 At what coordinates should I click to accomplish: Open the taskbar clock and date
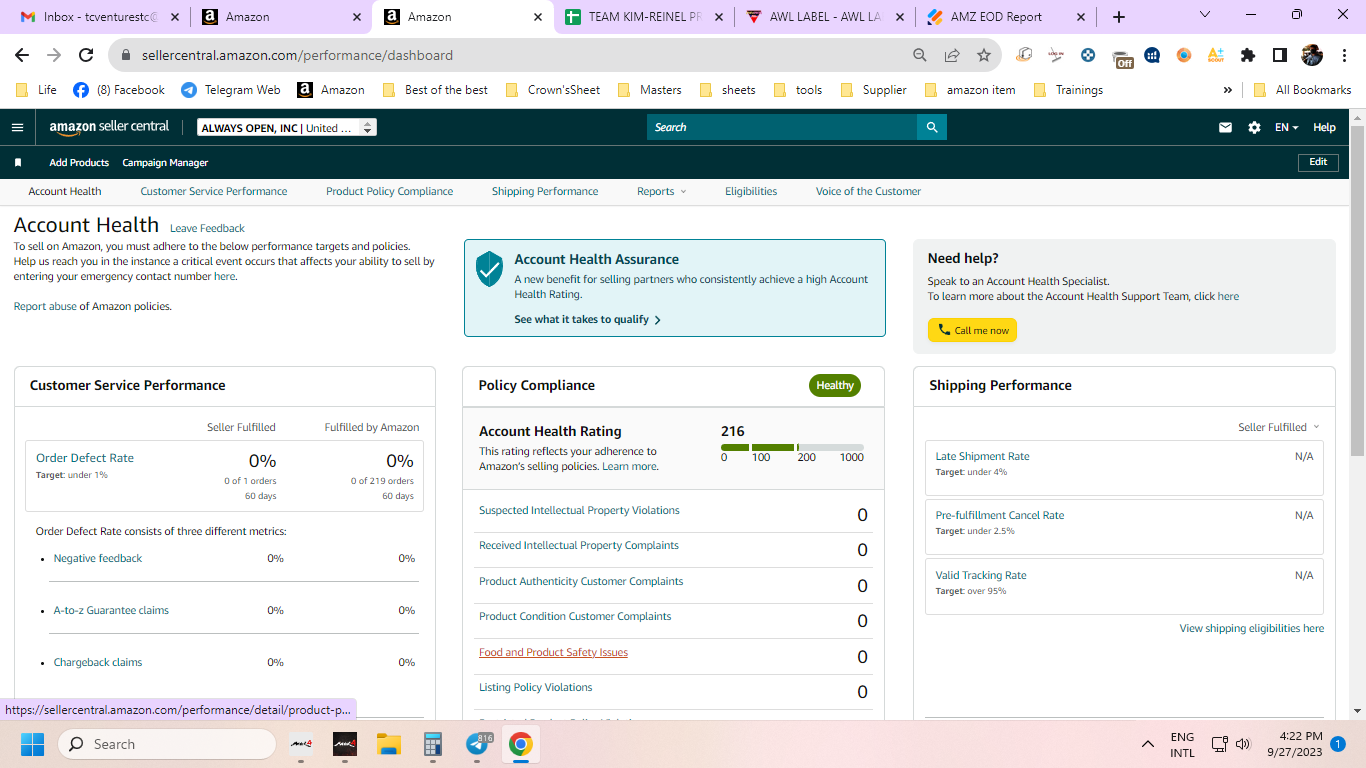[1294, 744]
